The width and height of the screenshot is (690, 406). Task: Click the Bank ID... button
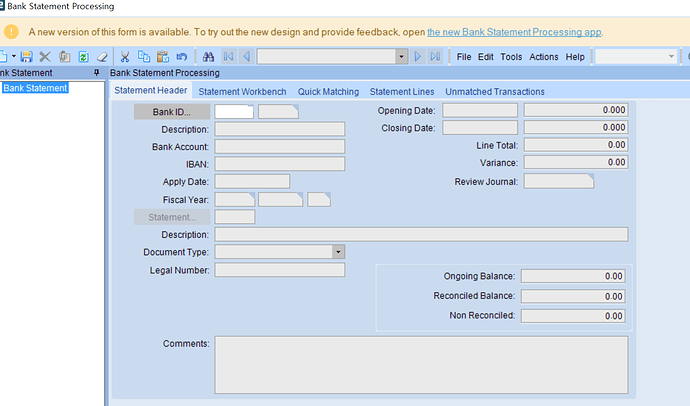(171, 111)
